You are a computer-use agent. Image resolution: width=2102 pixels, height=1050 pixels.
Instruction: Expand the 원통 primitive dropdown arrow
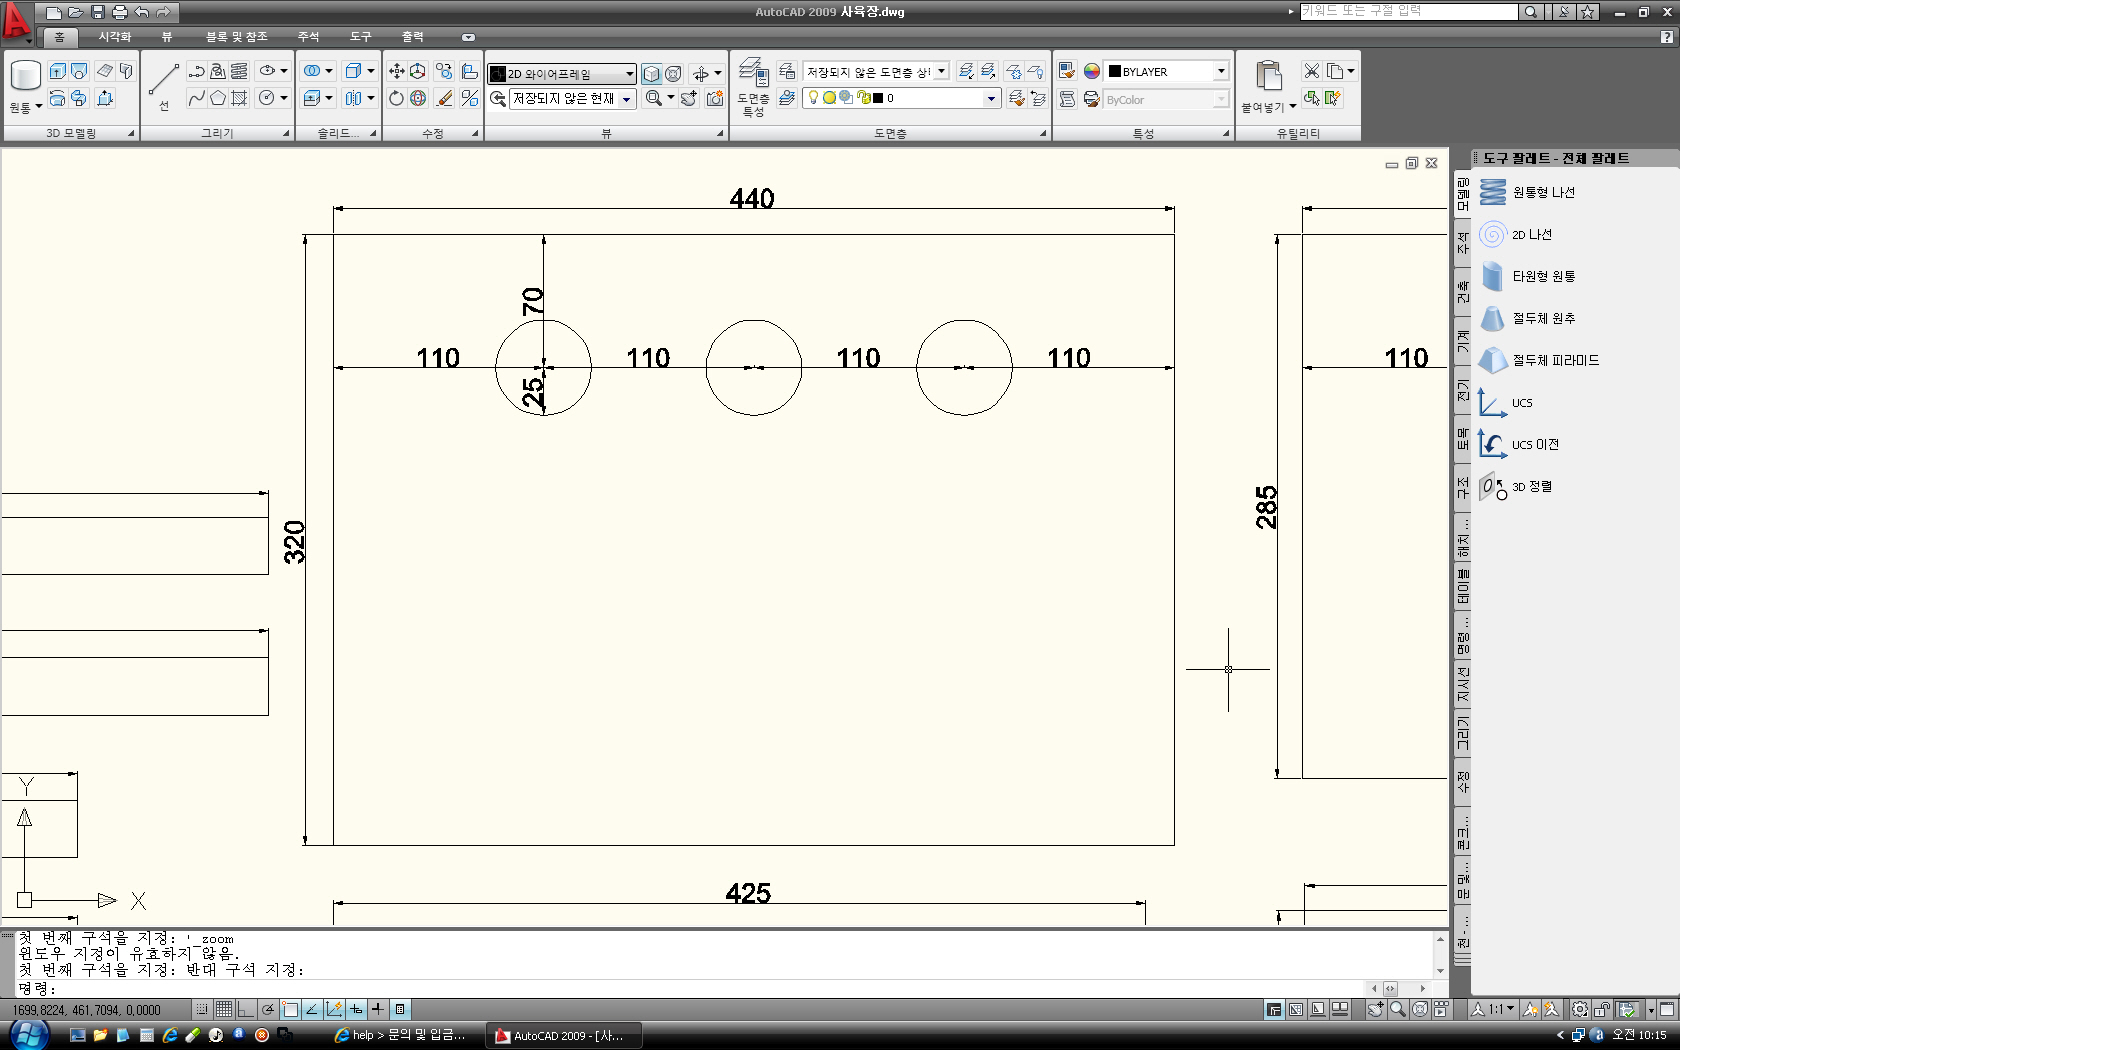(38, 106)
